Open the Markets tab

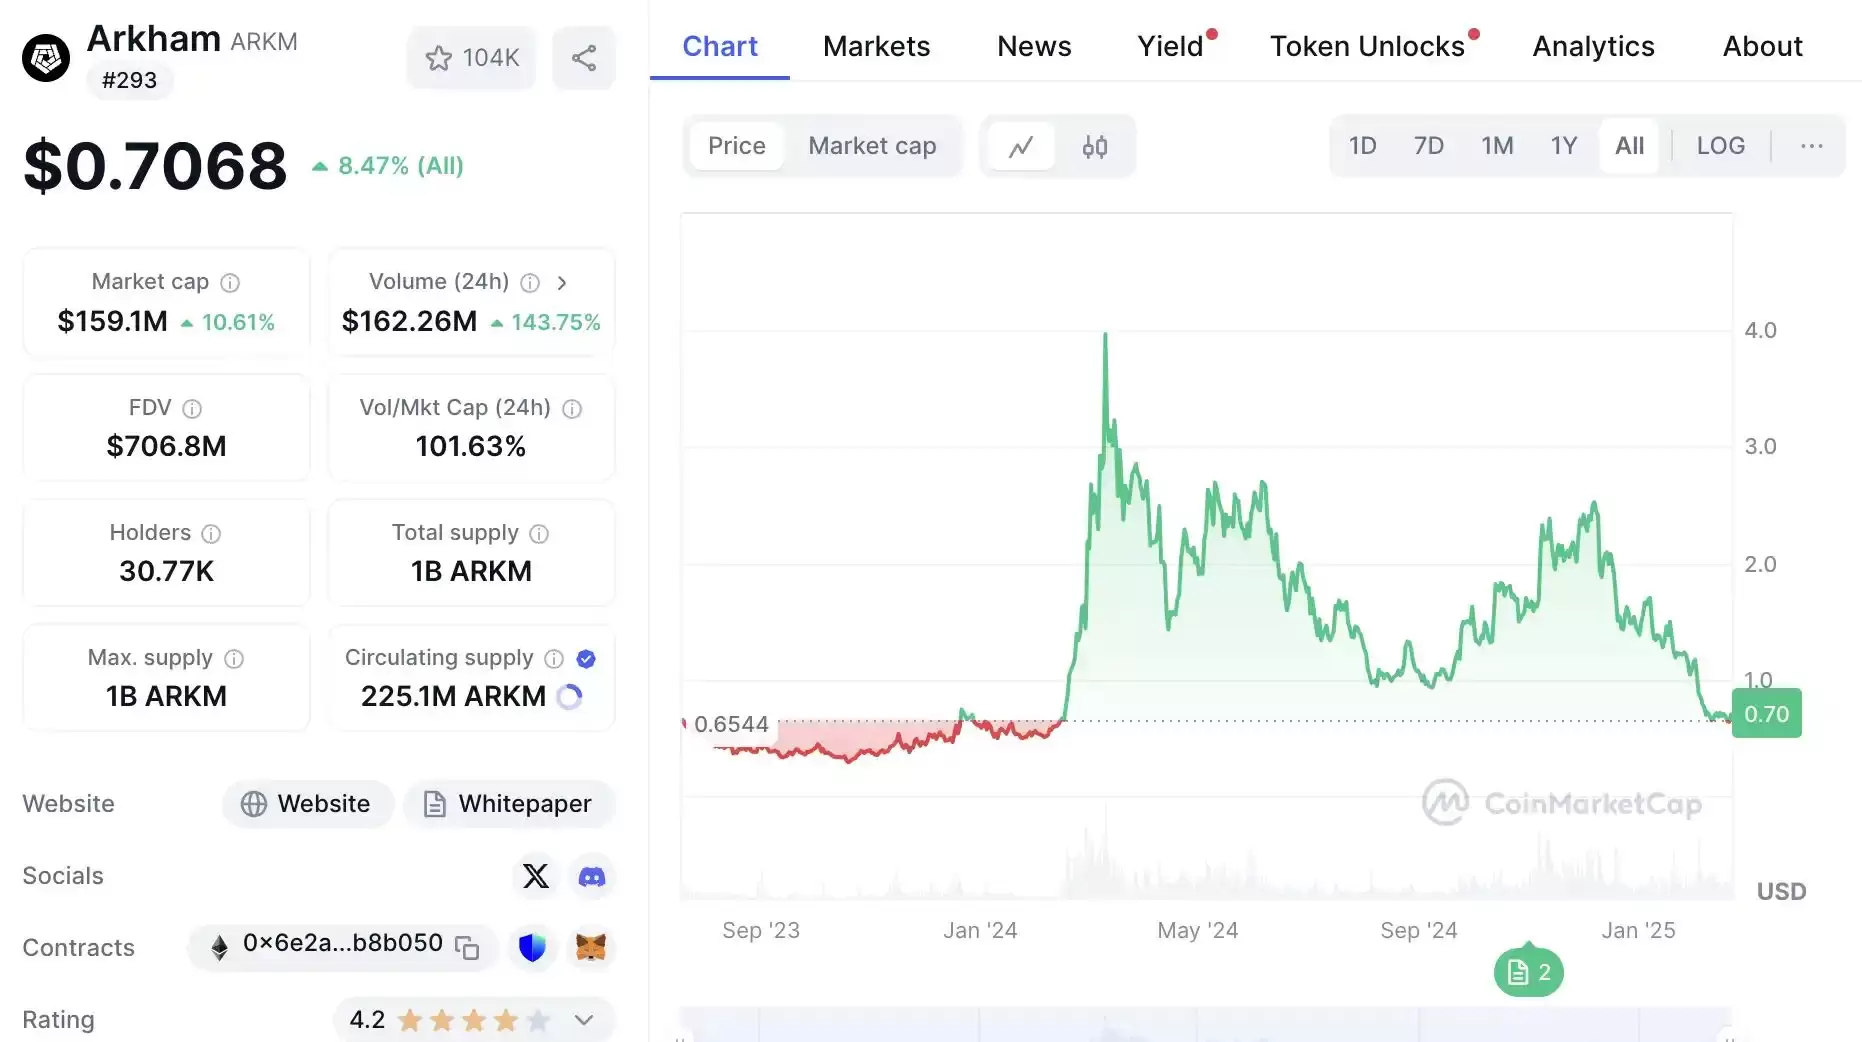coord(876,46)
